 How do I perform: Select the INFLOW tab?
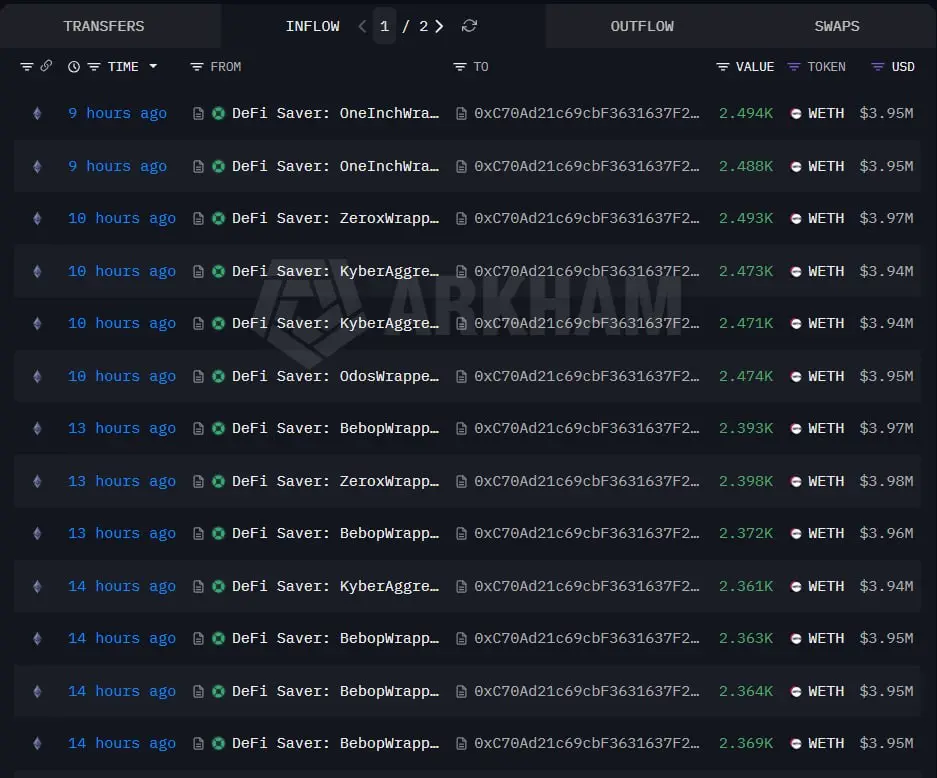click(x=312, y=26)
